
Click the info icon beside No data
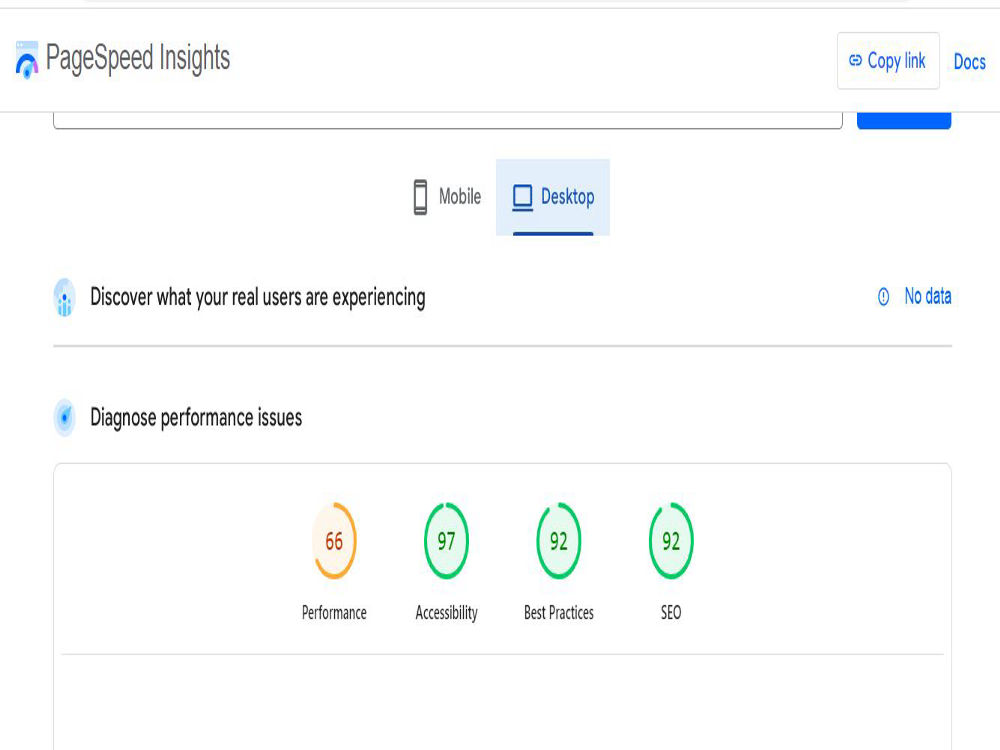pos(883,297)
